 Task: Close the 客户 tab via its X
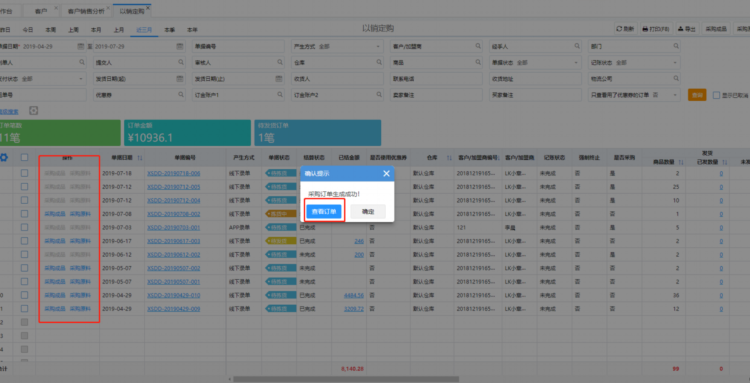pyautogui.click(x=56, y=8)
